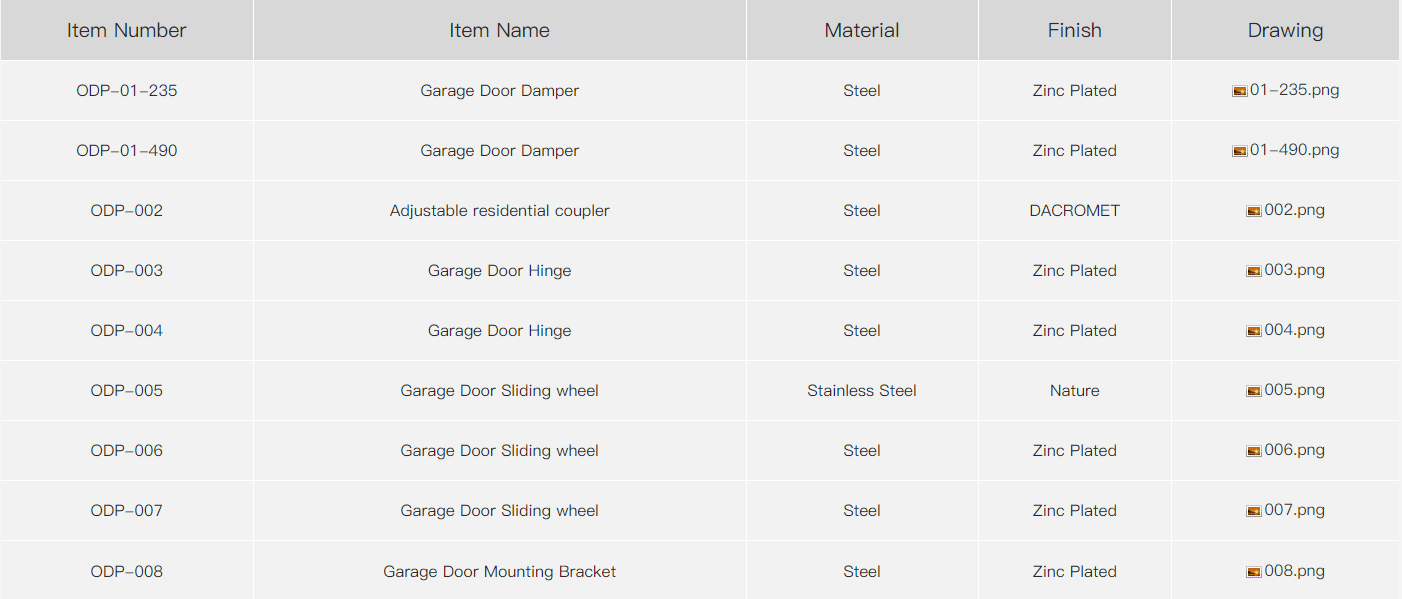Select the Adjustable residential coupler name cell
Image resolution: width=1402 pixels, height=599 pixels.
500,210
